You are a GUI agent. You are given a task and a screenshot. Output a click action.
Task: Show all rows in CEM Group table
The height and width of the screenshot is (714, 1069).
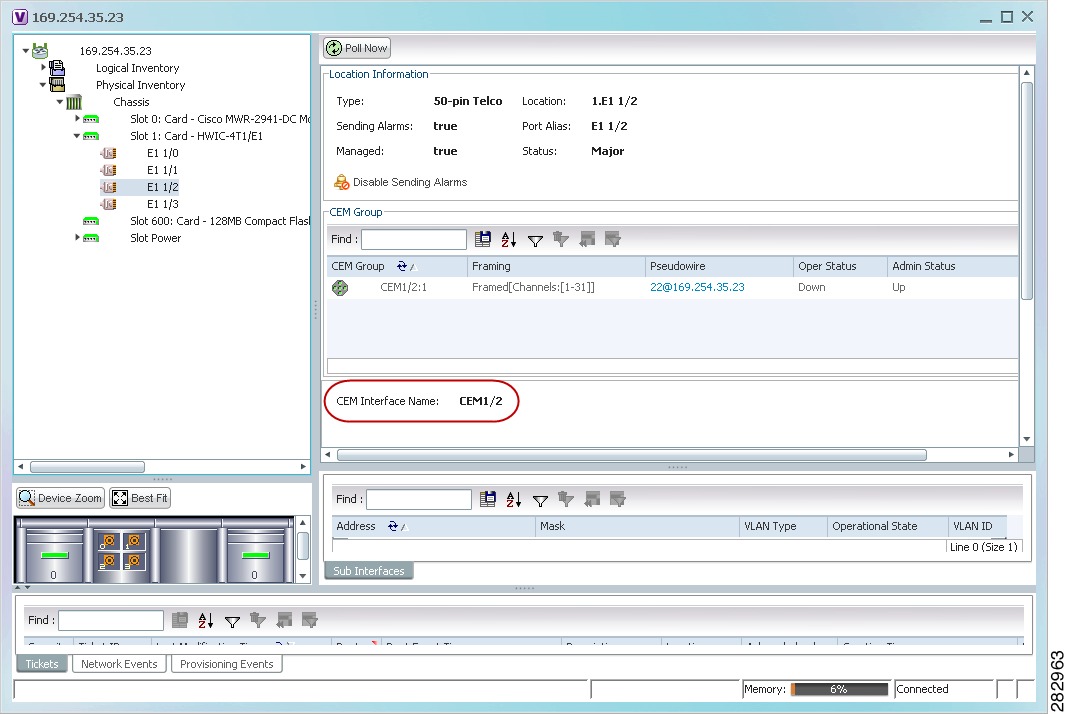[586, 239]
